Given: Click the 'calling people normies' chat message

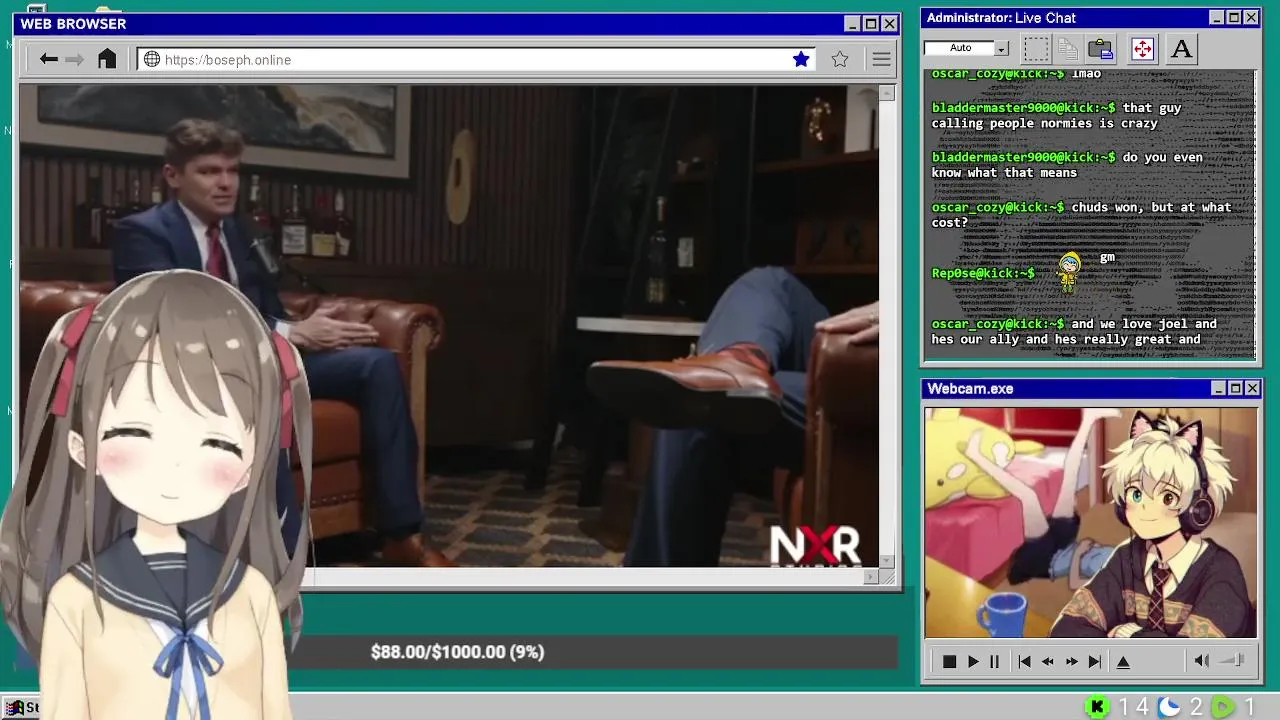Looking at the screenshot, I should coord(1056,115).
